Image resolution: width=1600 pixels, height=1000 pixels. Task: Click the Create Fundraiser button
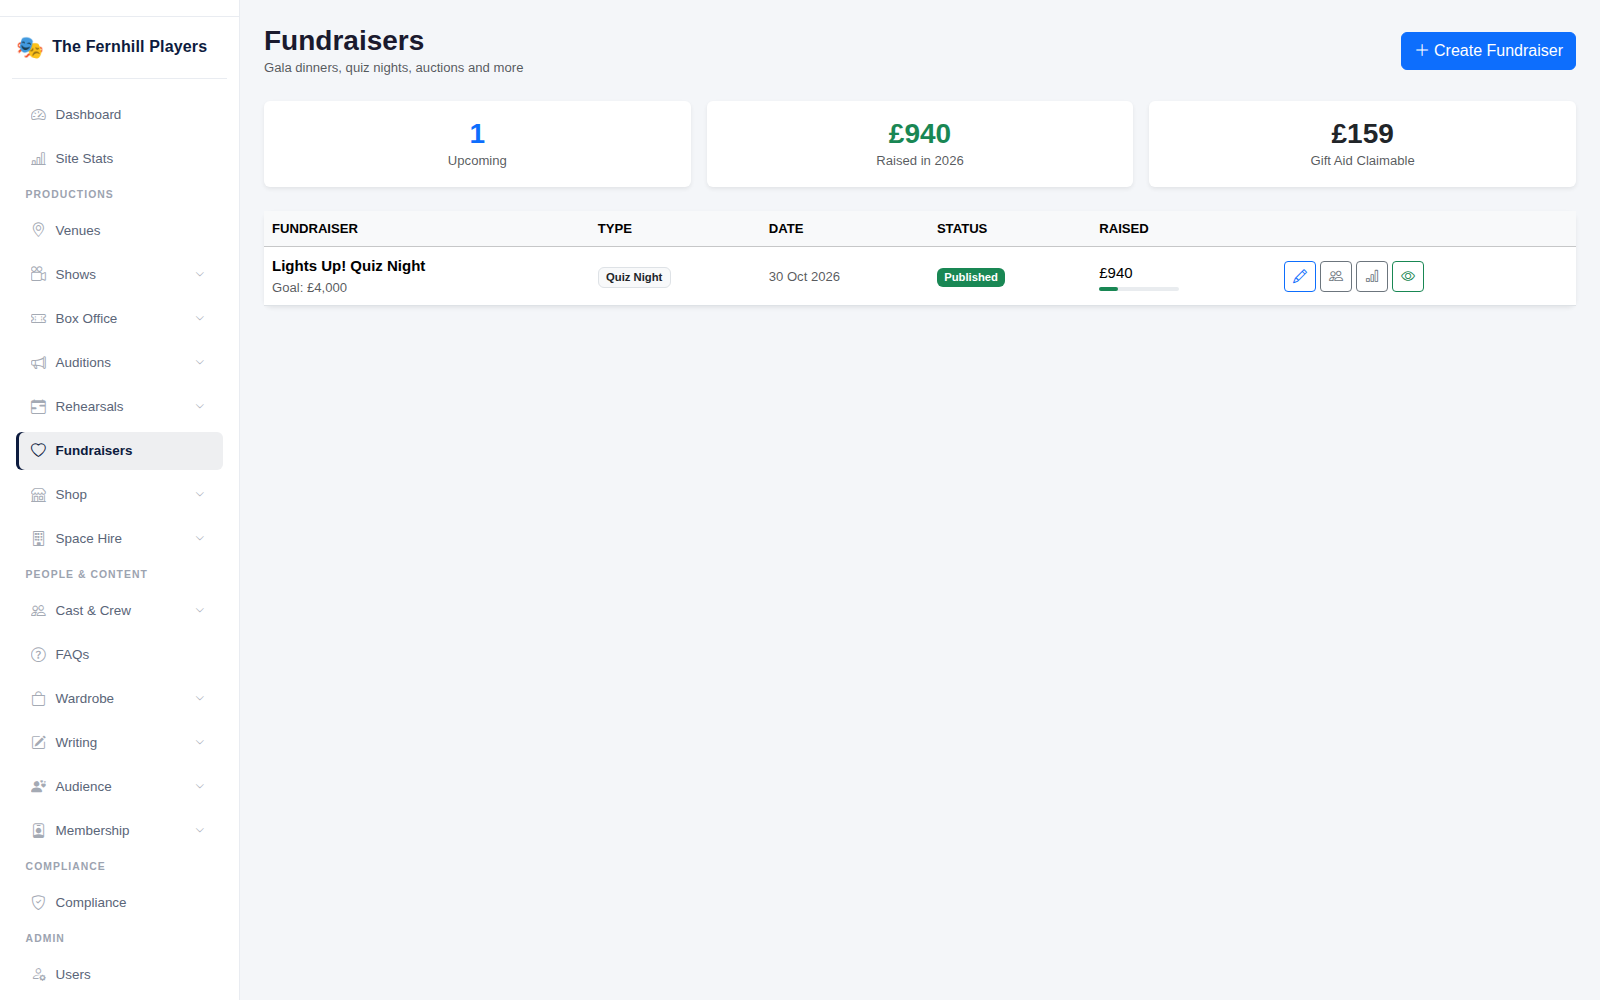[x=1488, y=51]
